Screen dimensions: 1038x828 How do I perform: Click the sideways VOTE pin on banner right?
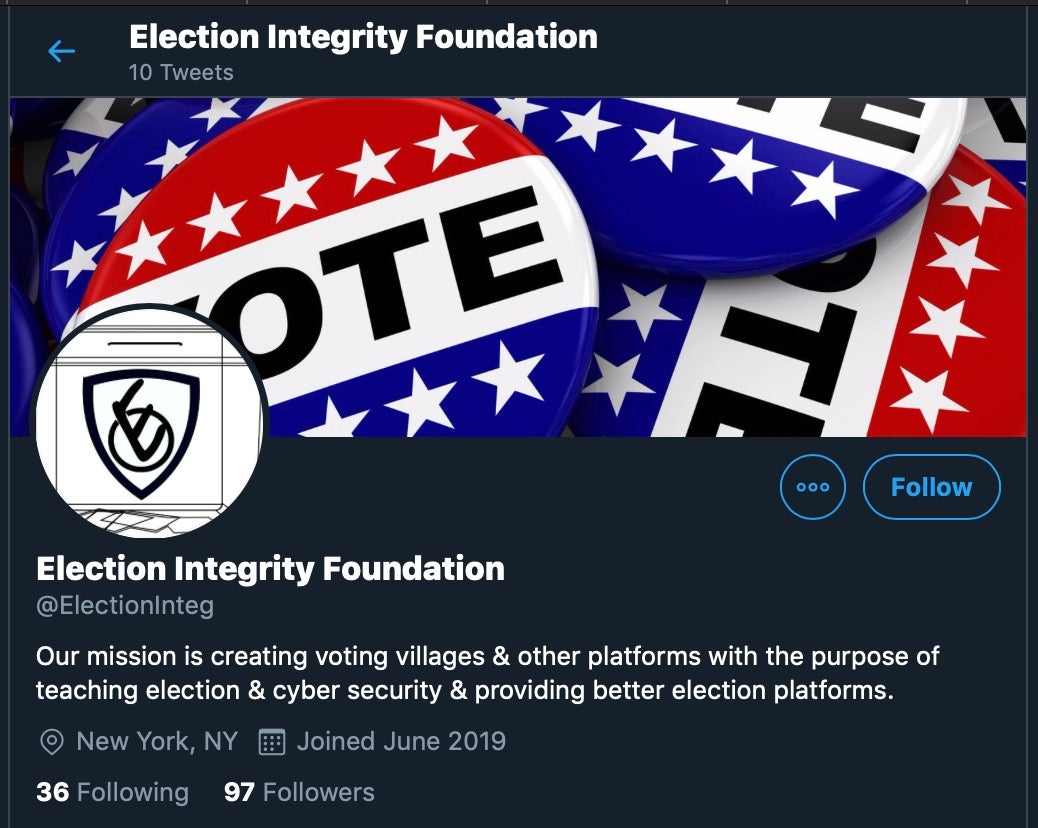coord(850,340)
